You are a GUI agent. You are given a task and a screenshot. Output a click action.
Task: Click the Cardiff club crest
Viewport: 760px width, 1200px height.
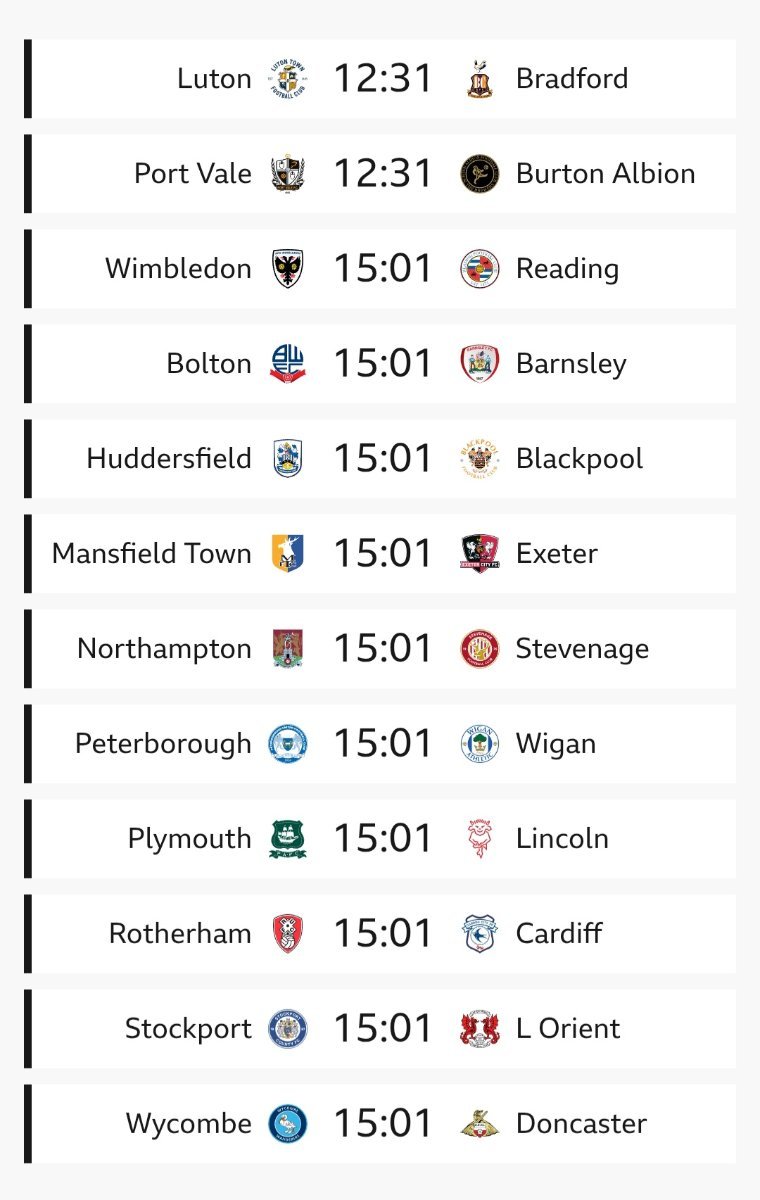(480, 934)
